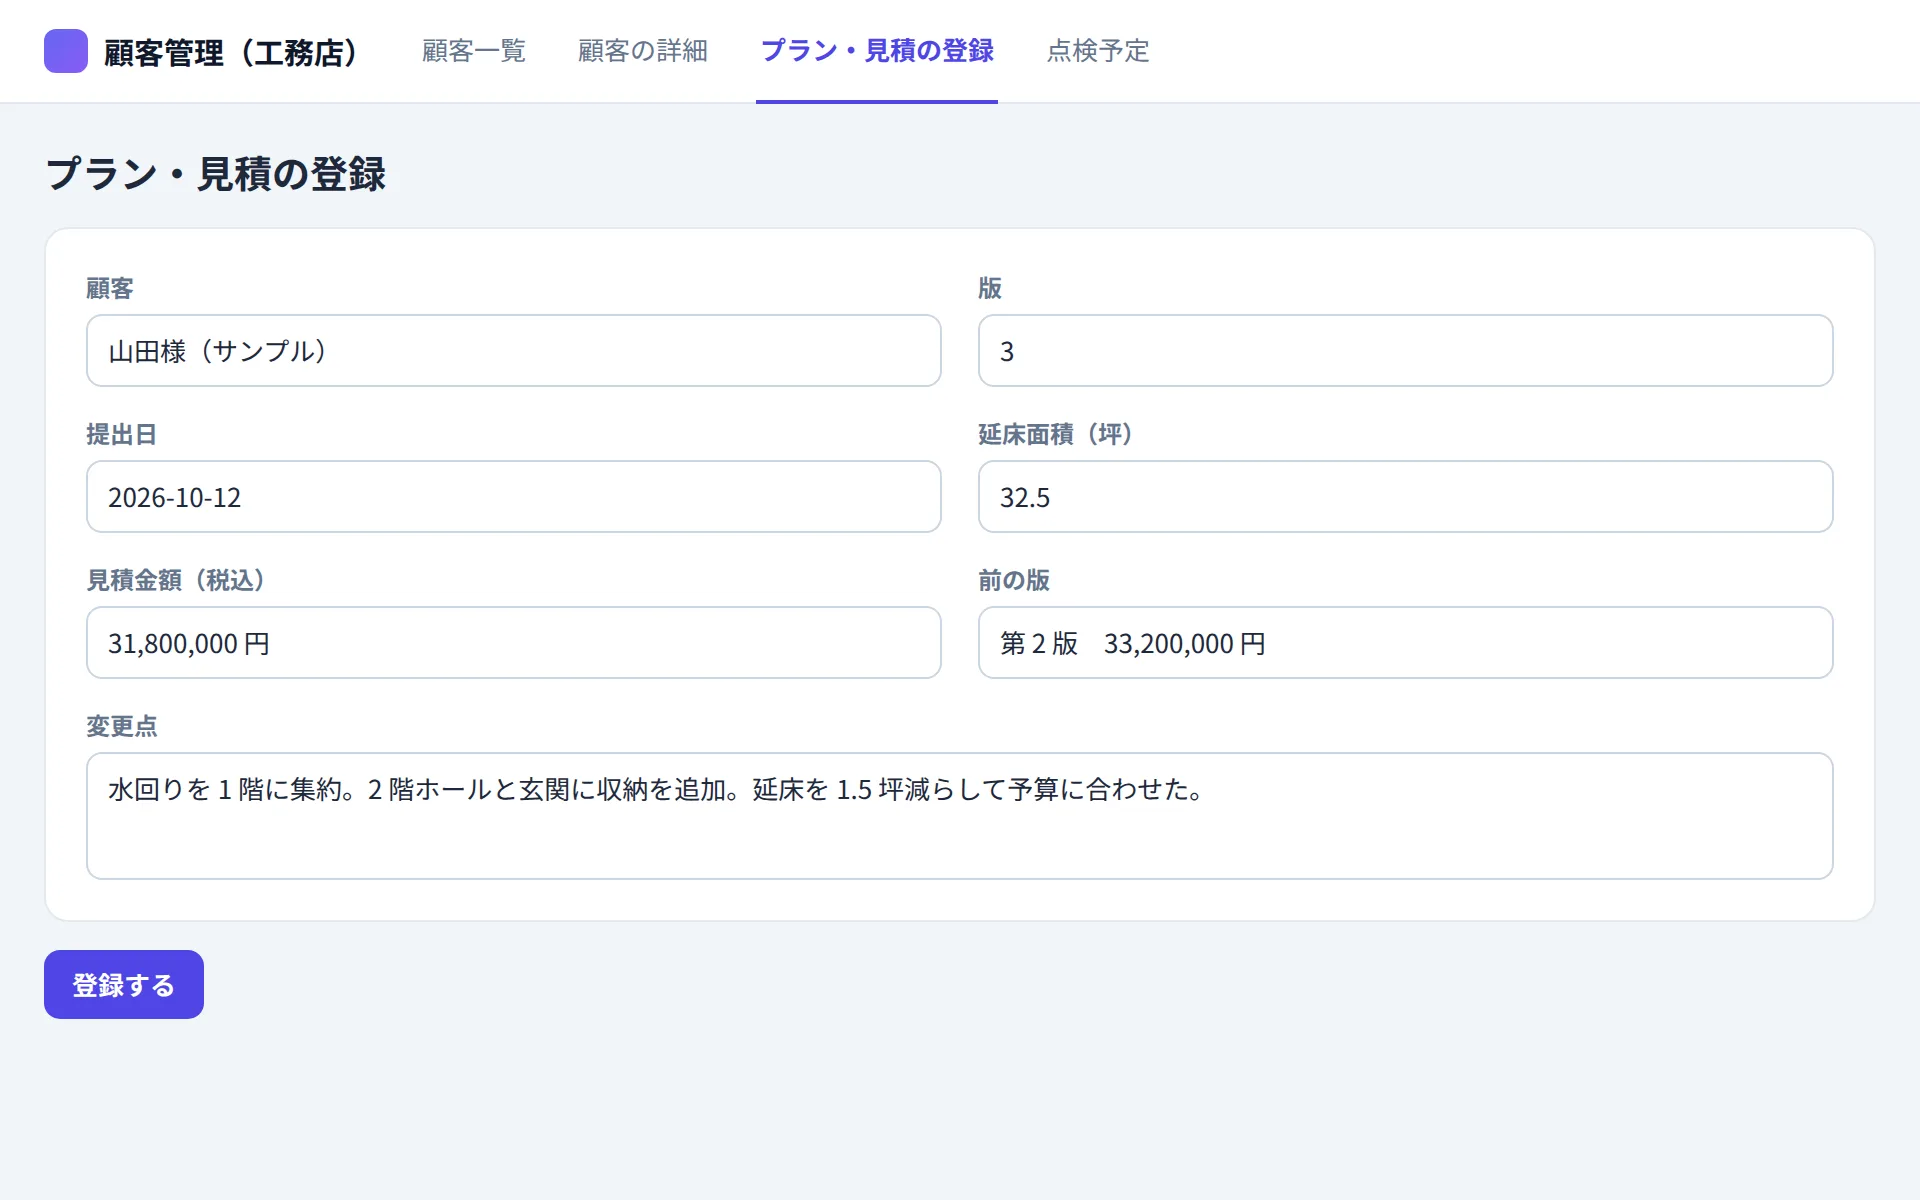This screenshot has width=1920, height=1200.
Task: Go to the 点検予定 tab
Action: pyautogui.click(x=1098, y=51)
